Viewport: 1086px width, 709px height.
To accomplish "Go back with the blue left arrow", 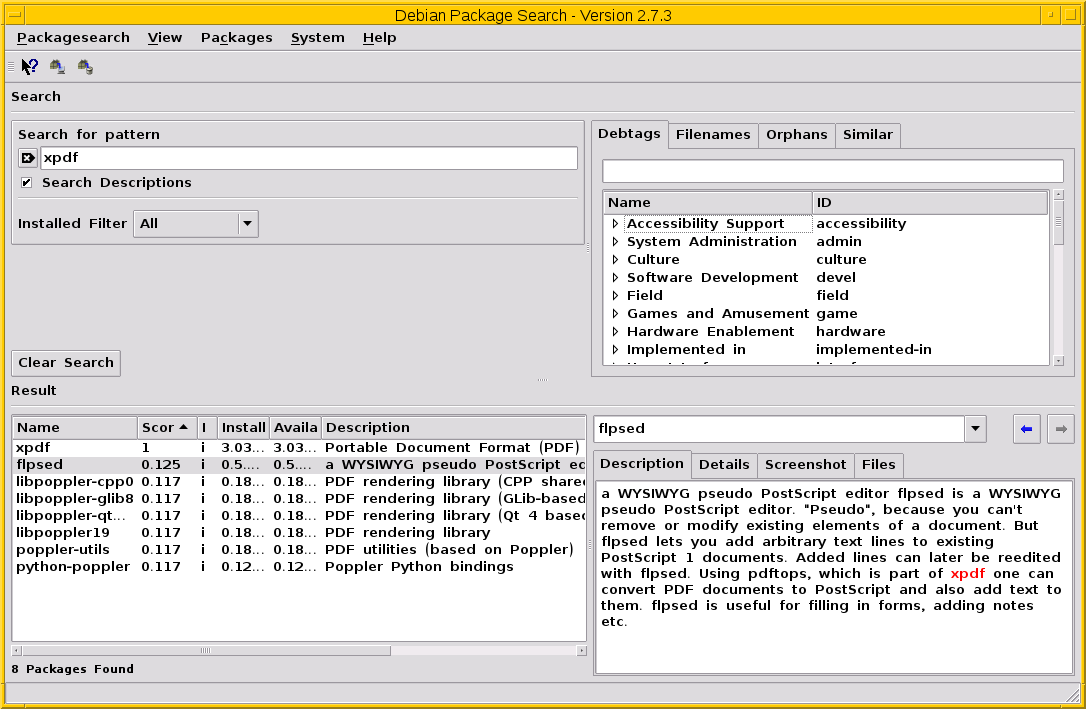I will click(1025, 429).
